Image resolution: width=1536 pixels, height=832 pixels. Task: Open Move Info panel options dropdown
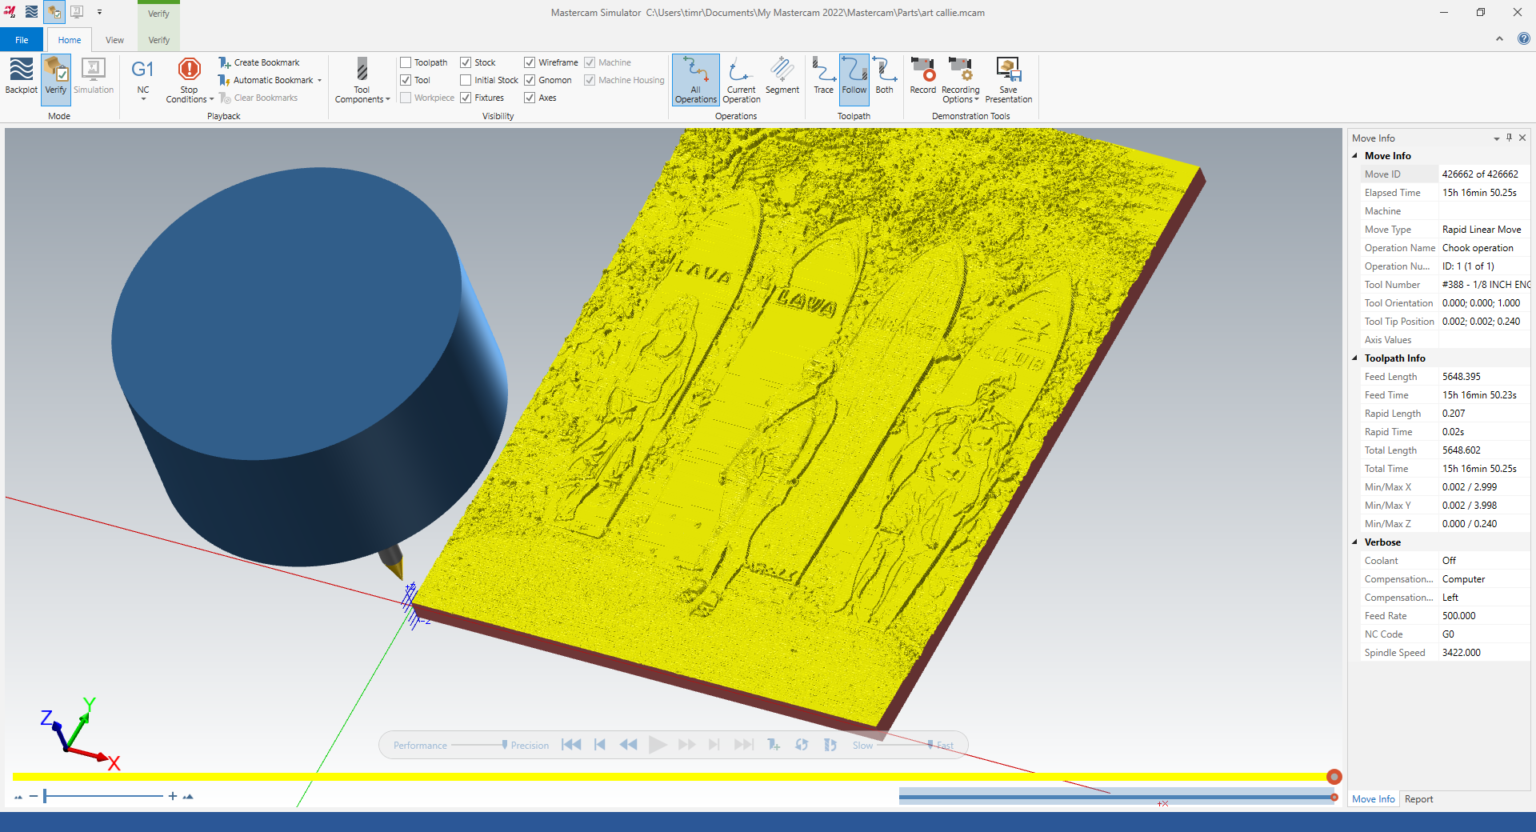point(1496,138)
